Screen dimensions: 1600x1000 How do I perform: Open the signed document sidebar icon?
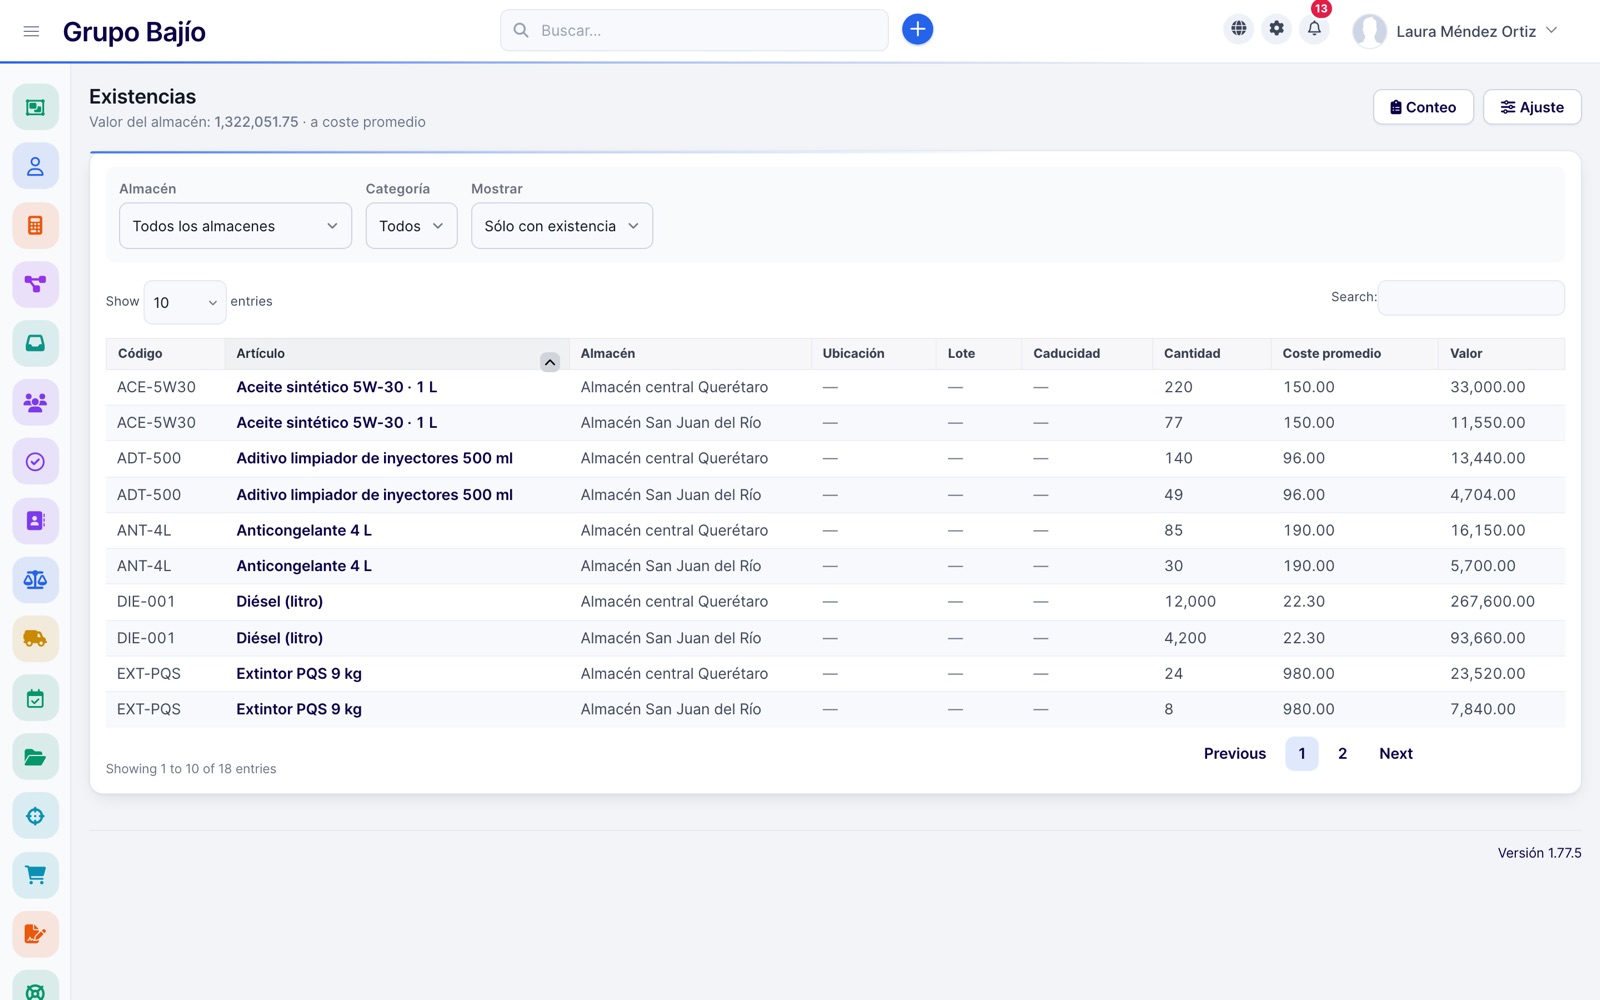coord(35,934)
